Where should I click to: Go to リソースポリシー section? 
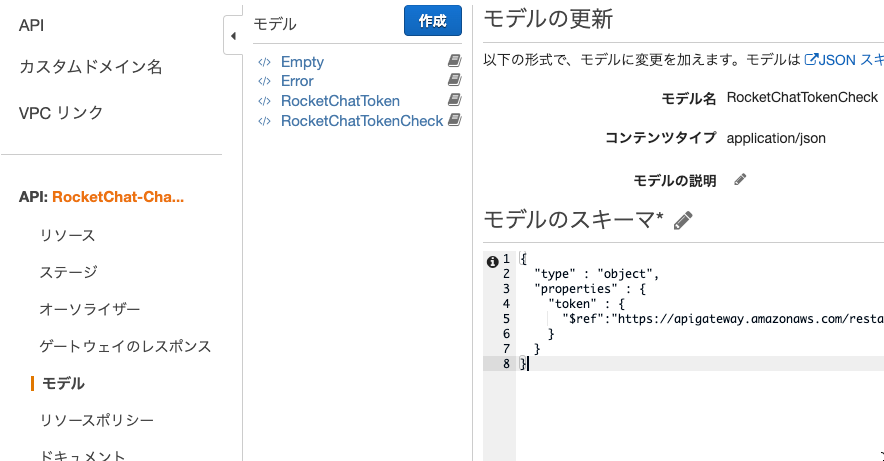tap(96, 420)
